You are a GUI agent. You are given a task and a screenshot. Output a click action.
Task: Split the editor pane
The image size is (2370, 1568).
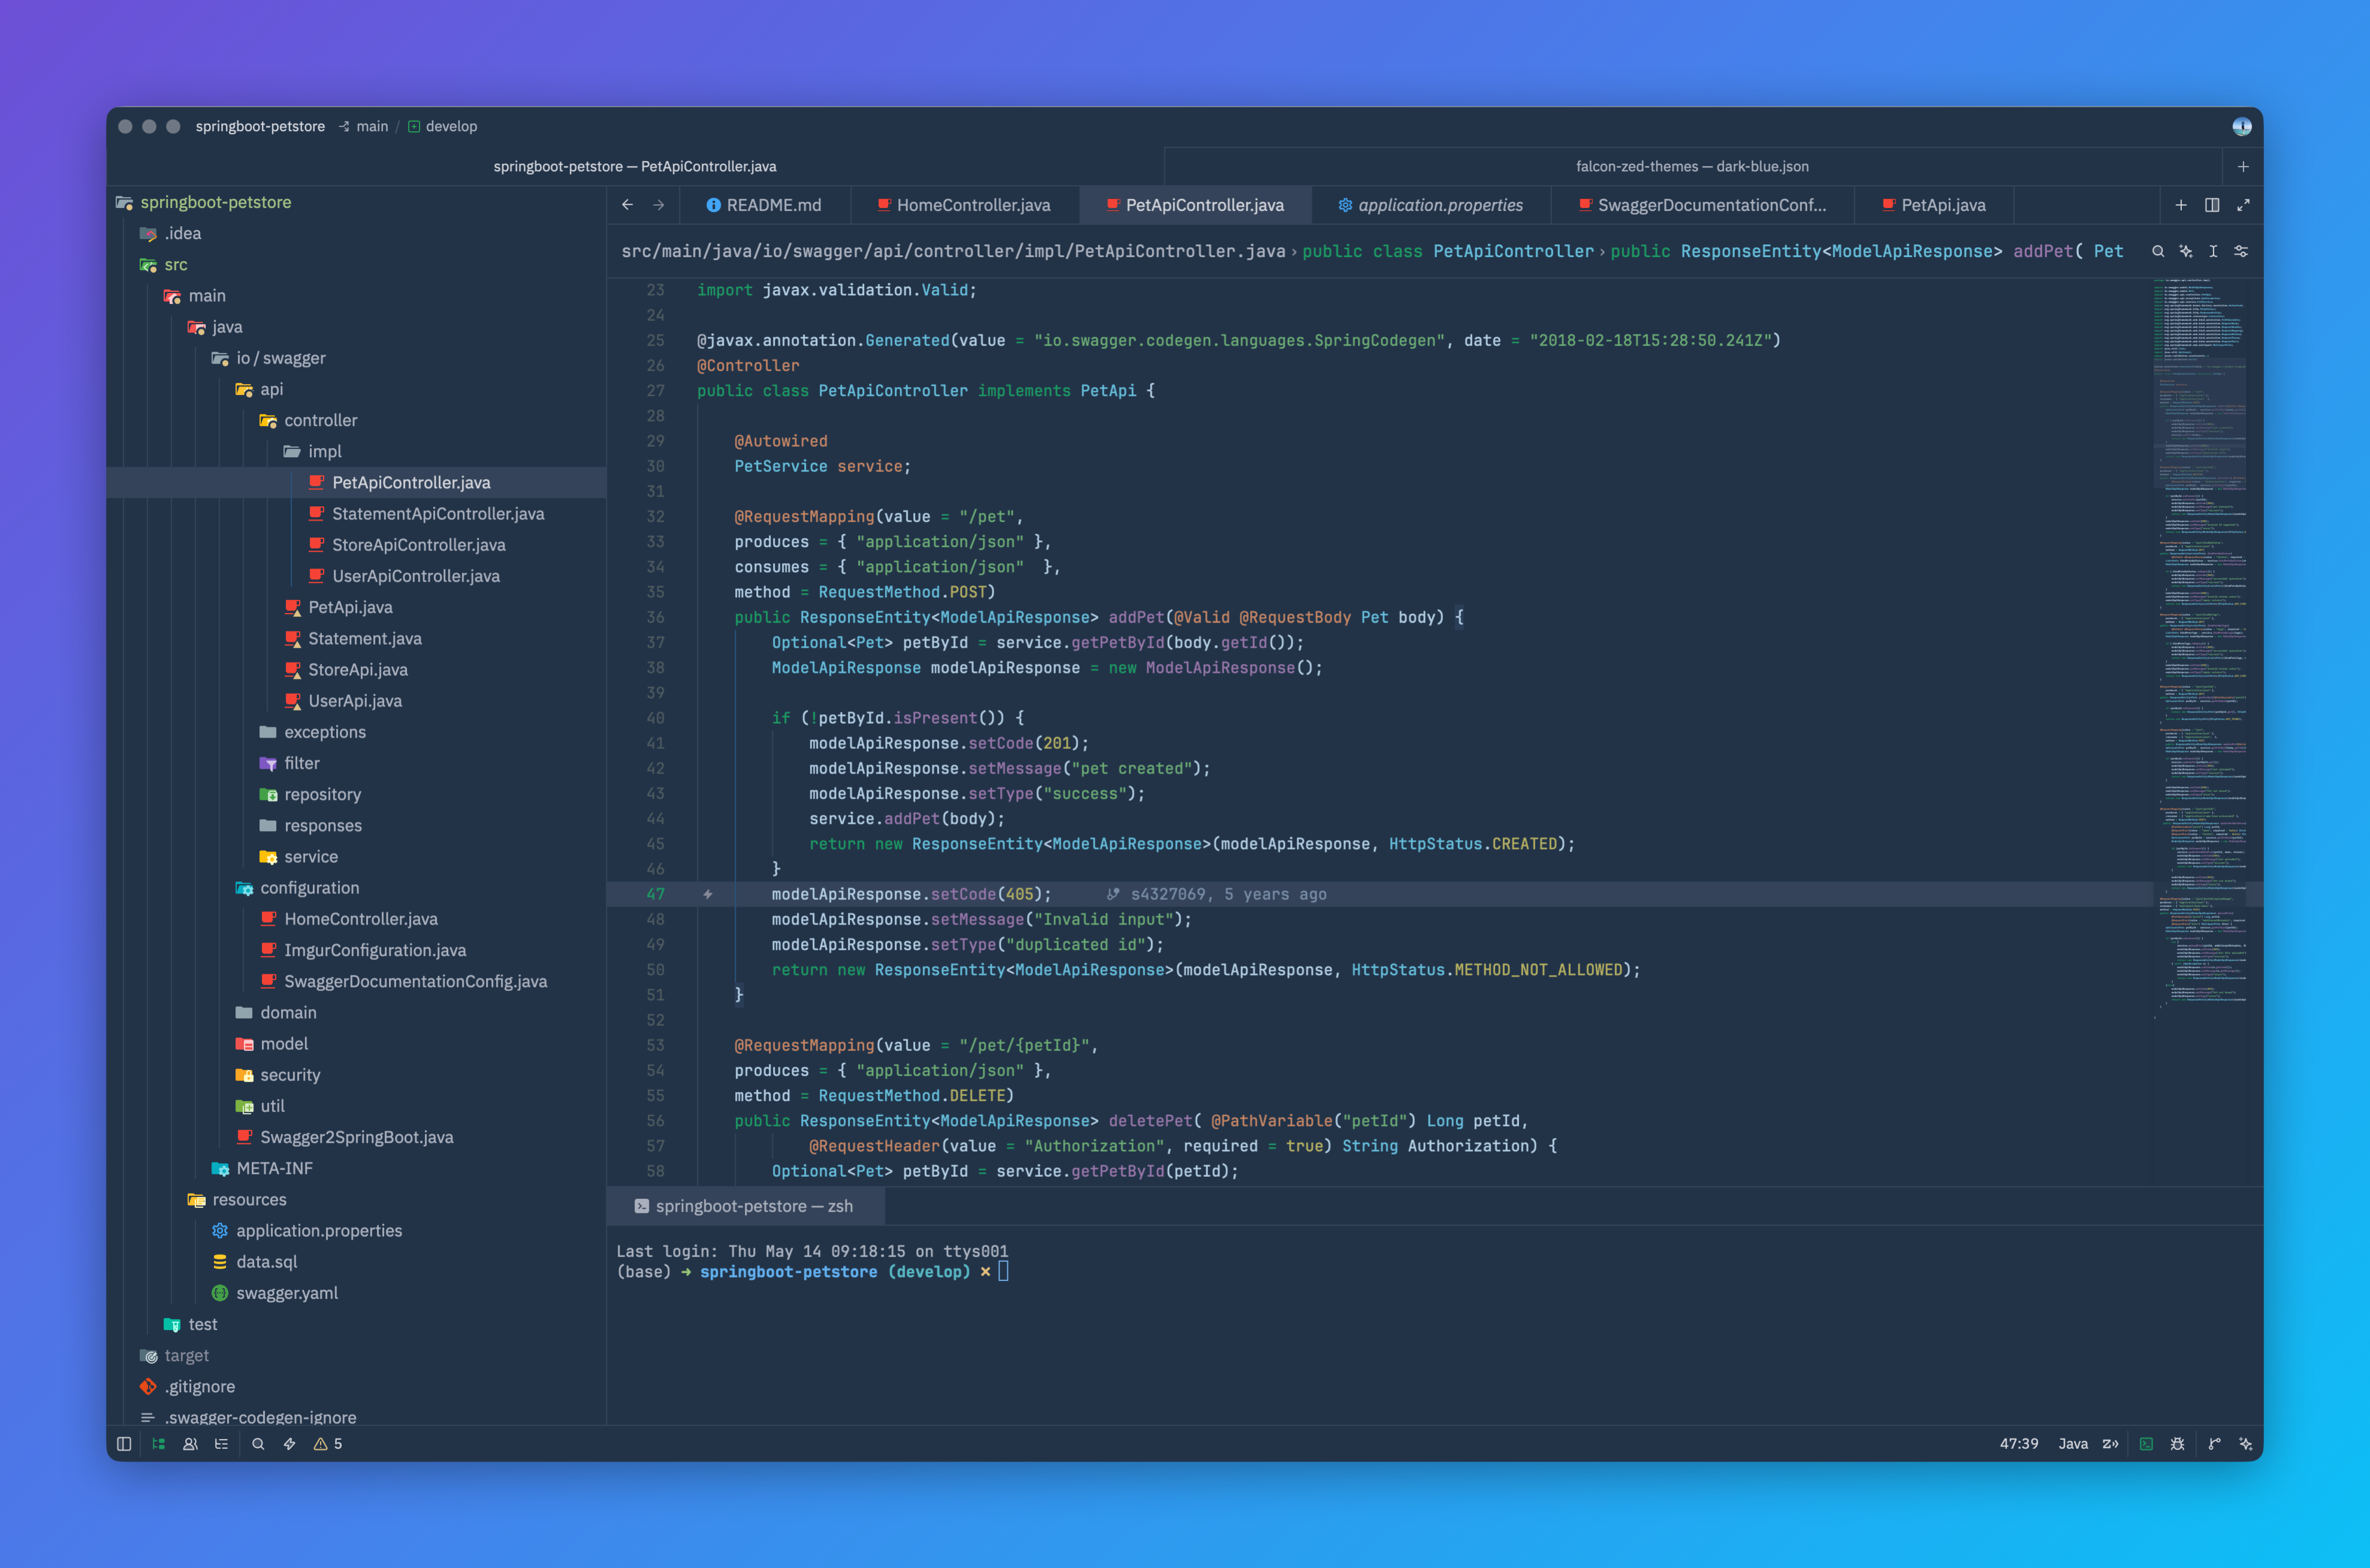2212,205
